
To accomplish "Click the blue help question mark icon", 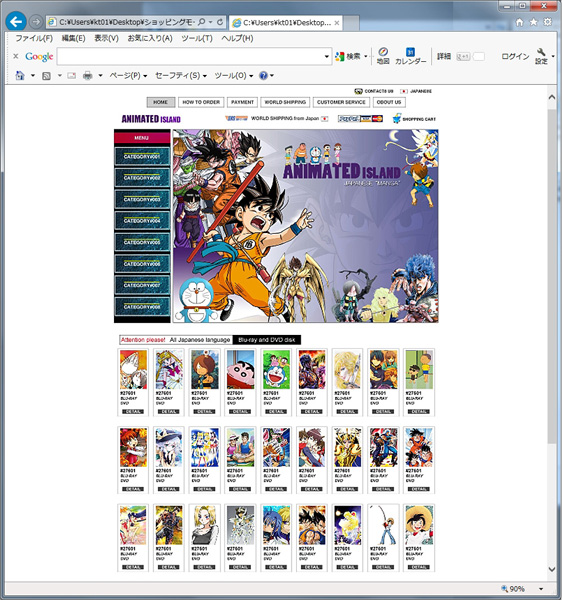I will [263, 76].
